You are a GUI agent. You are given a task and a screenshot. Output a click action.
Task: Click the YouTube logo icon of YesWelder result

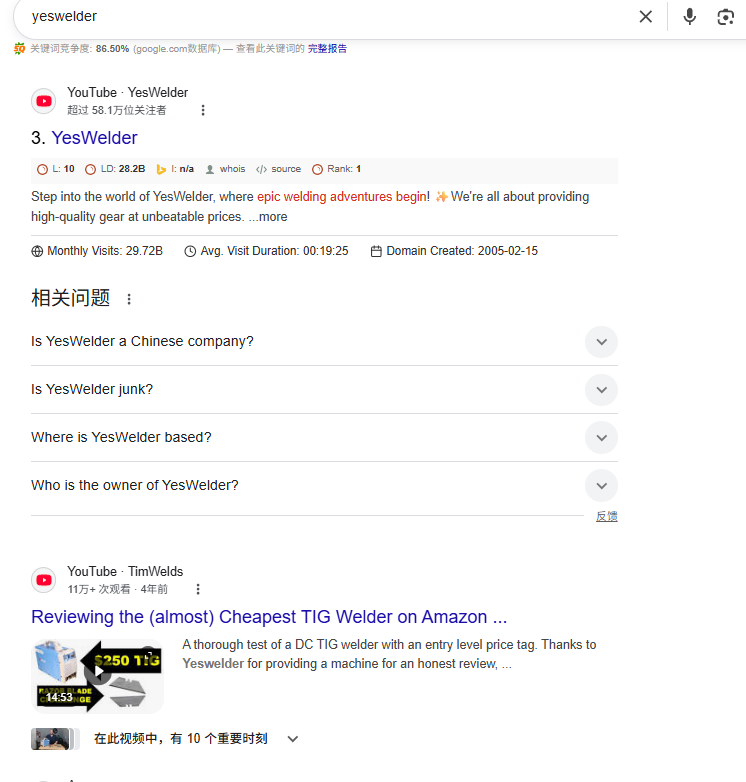43,101
